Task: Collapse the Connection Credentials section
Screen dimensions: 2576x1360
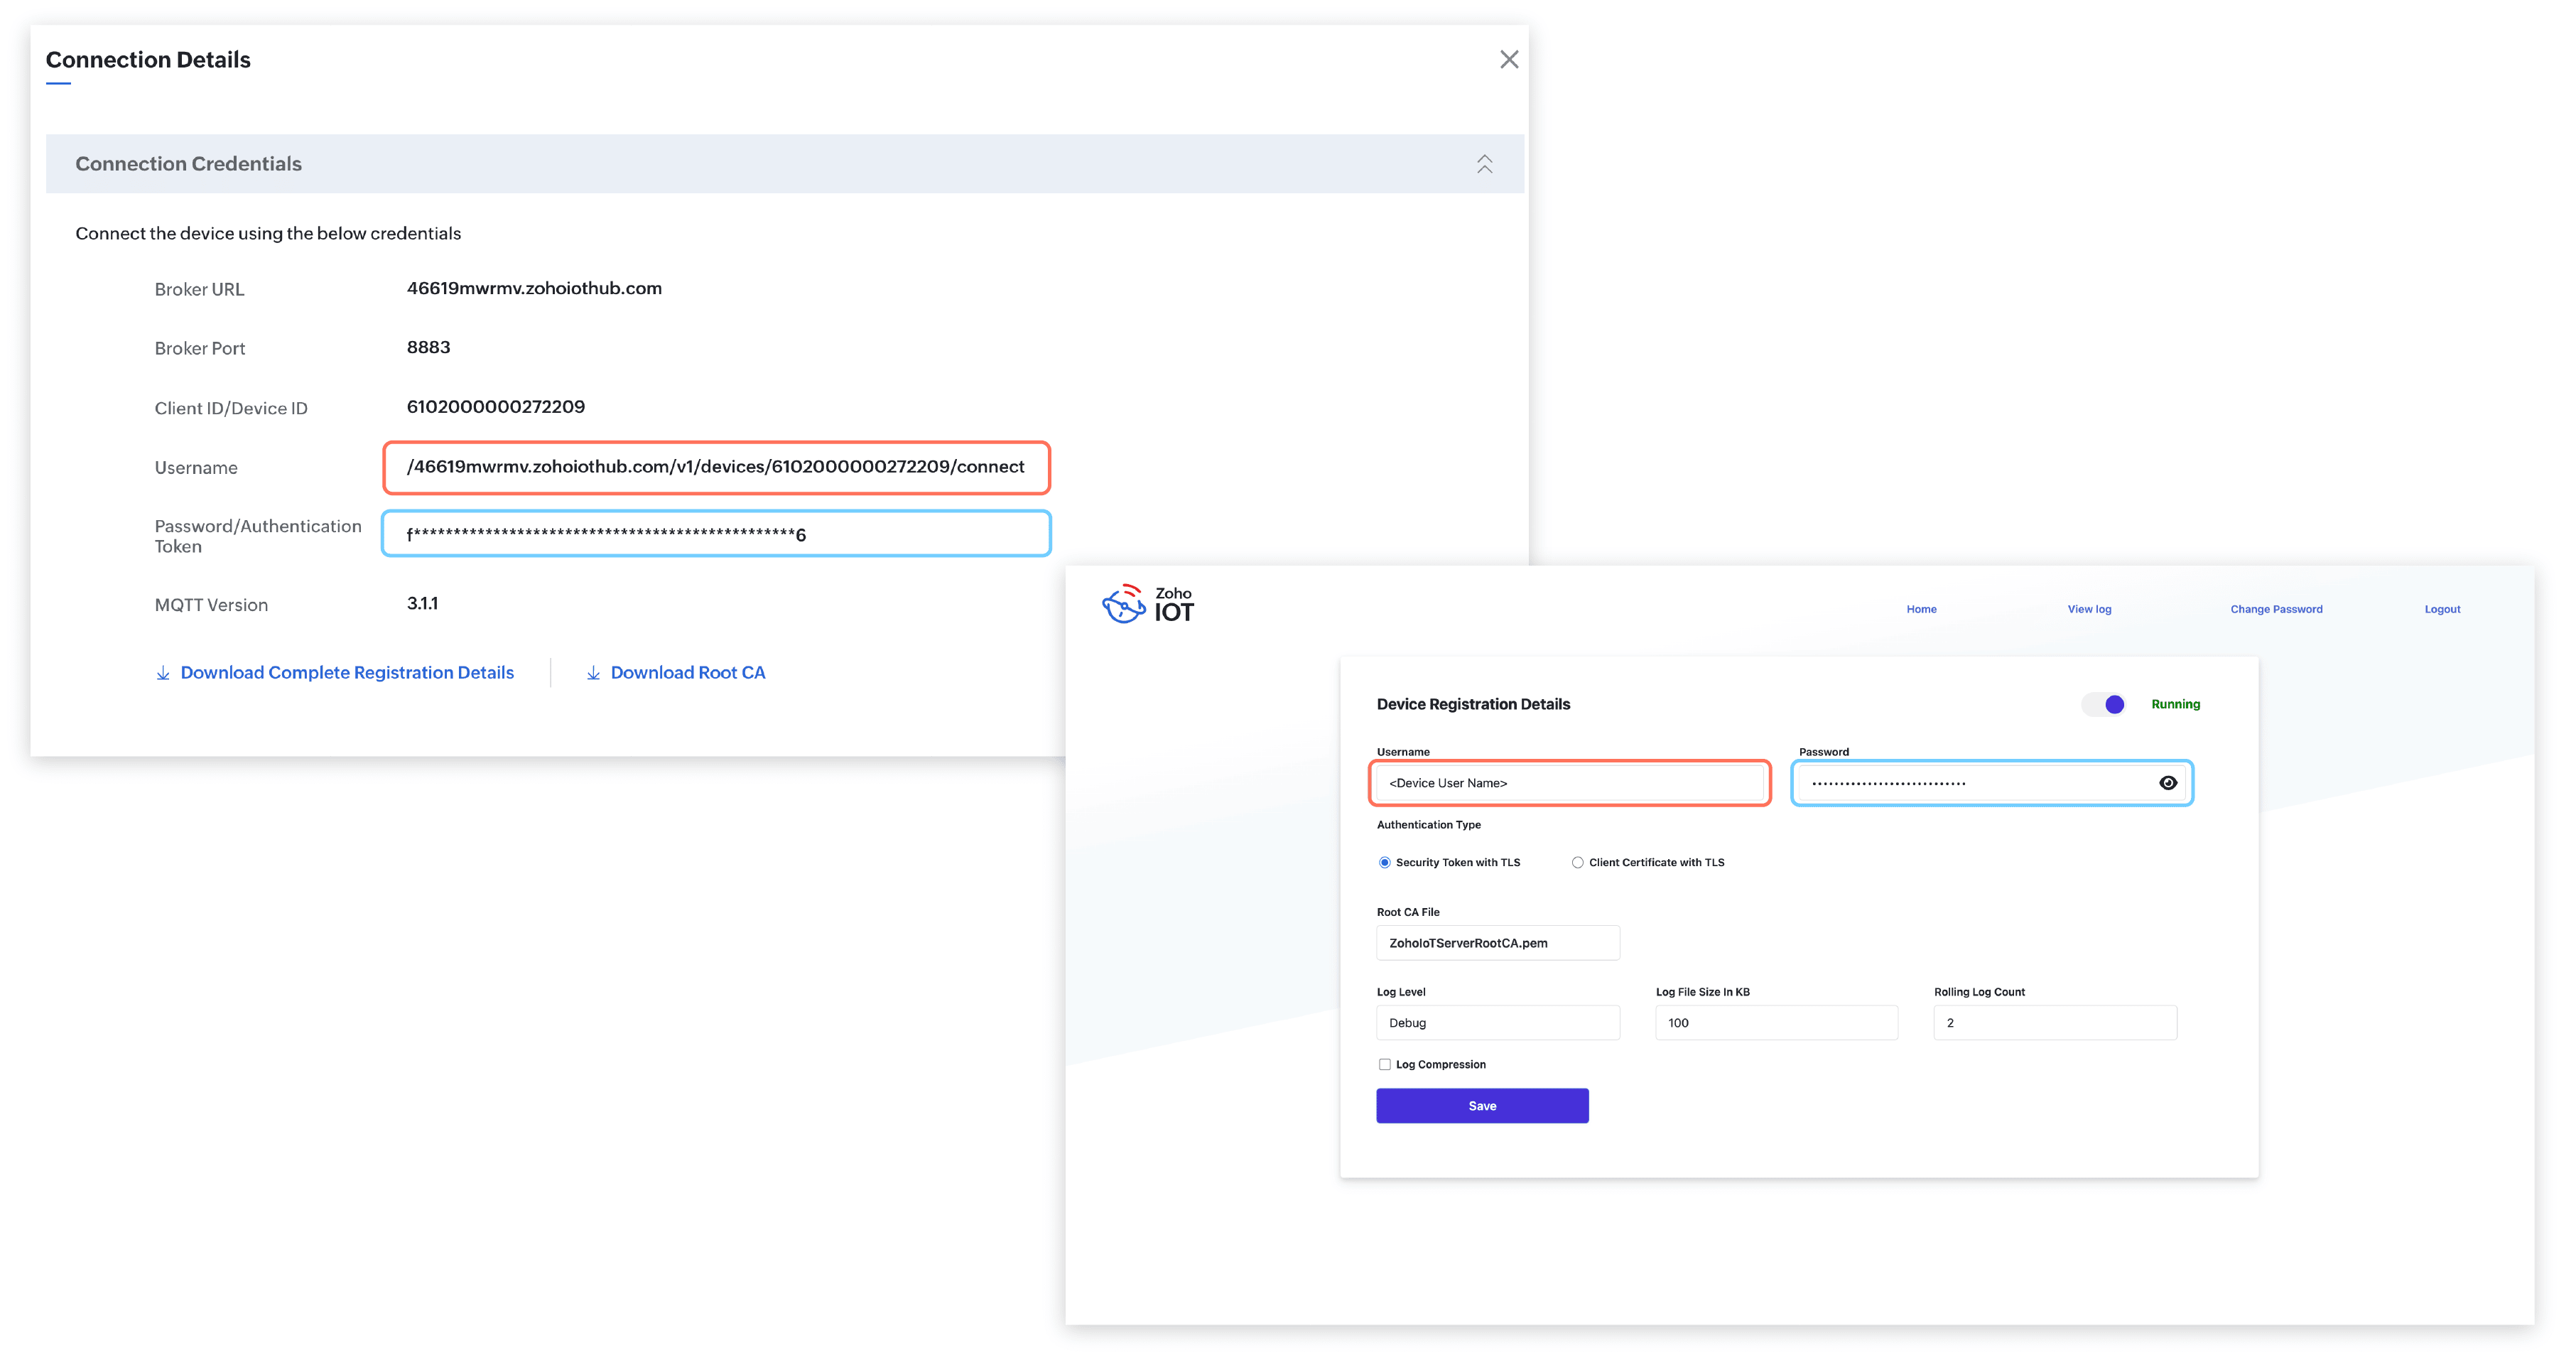Action: point(1484,164)
